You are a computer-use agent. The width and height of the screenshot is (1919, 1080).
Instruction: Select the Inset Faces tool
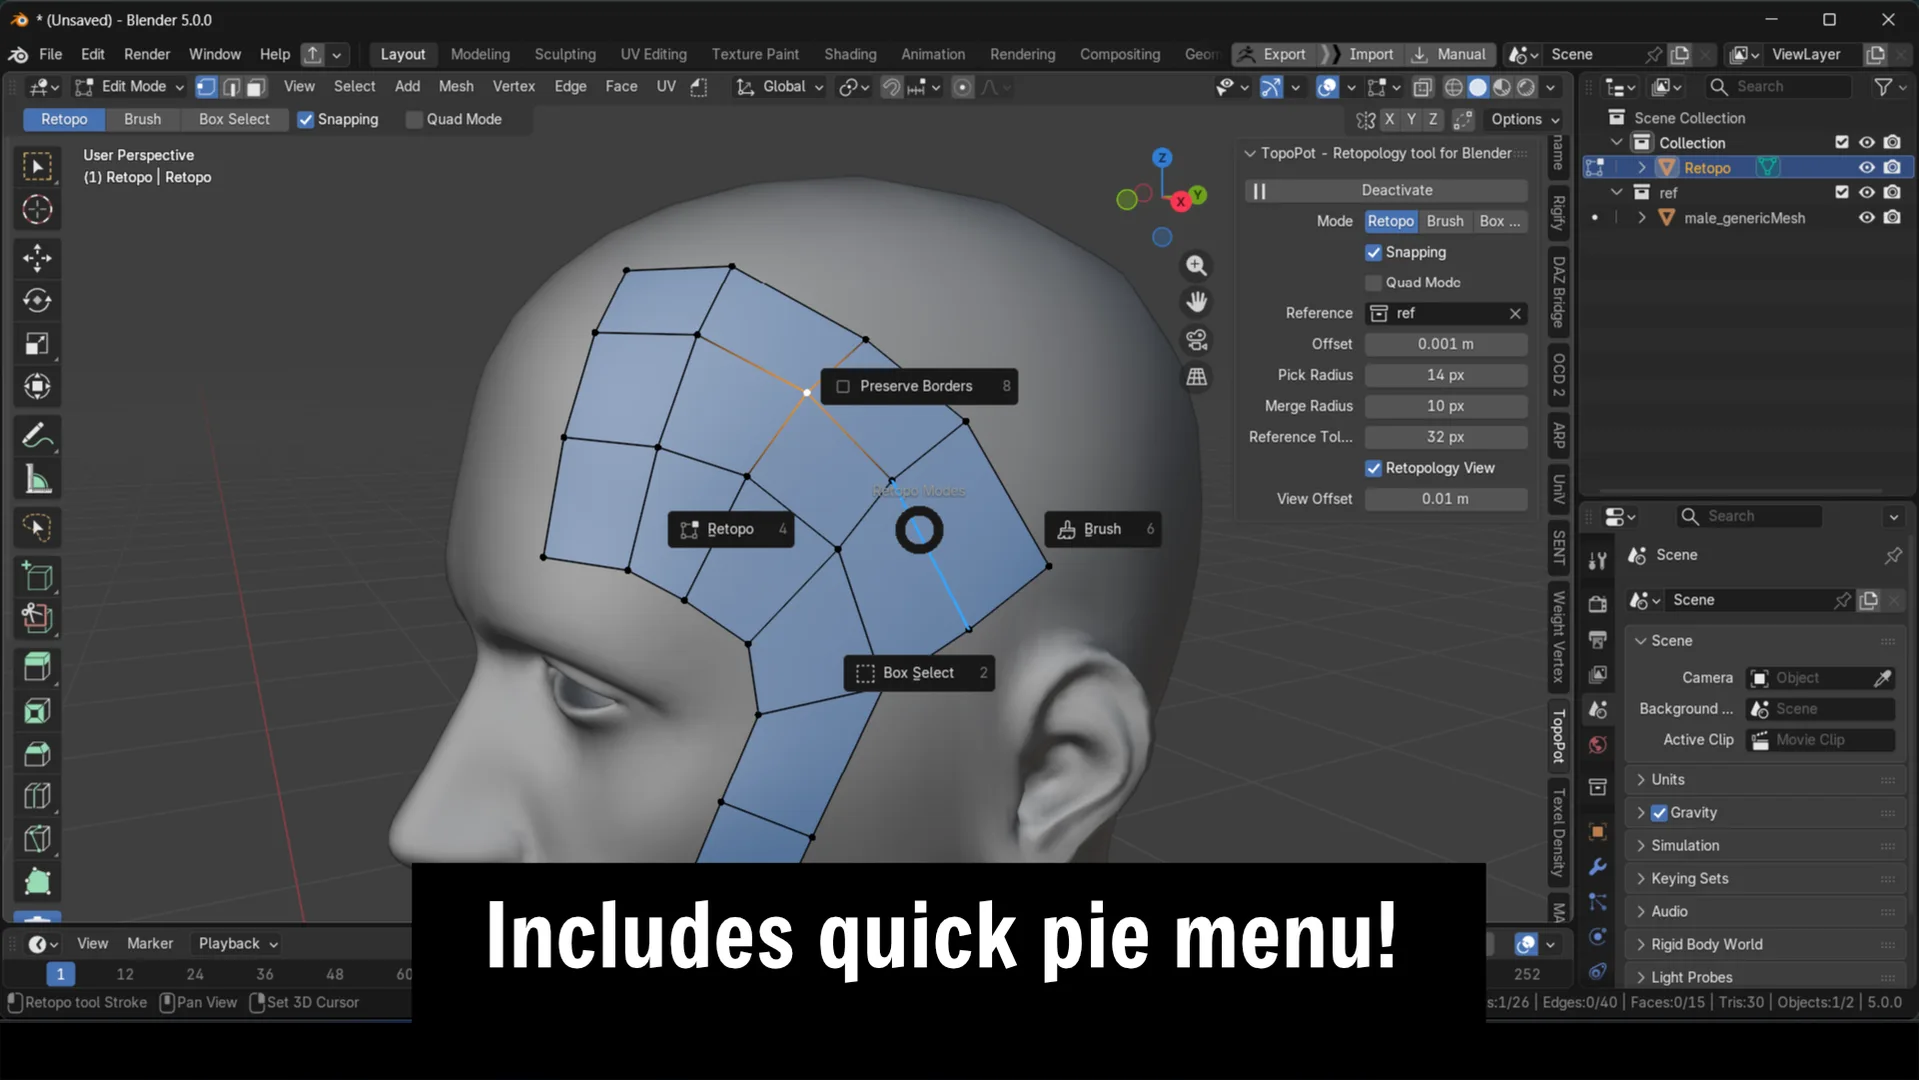coord(37,711)
